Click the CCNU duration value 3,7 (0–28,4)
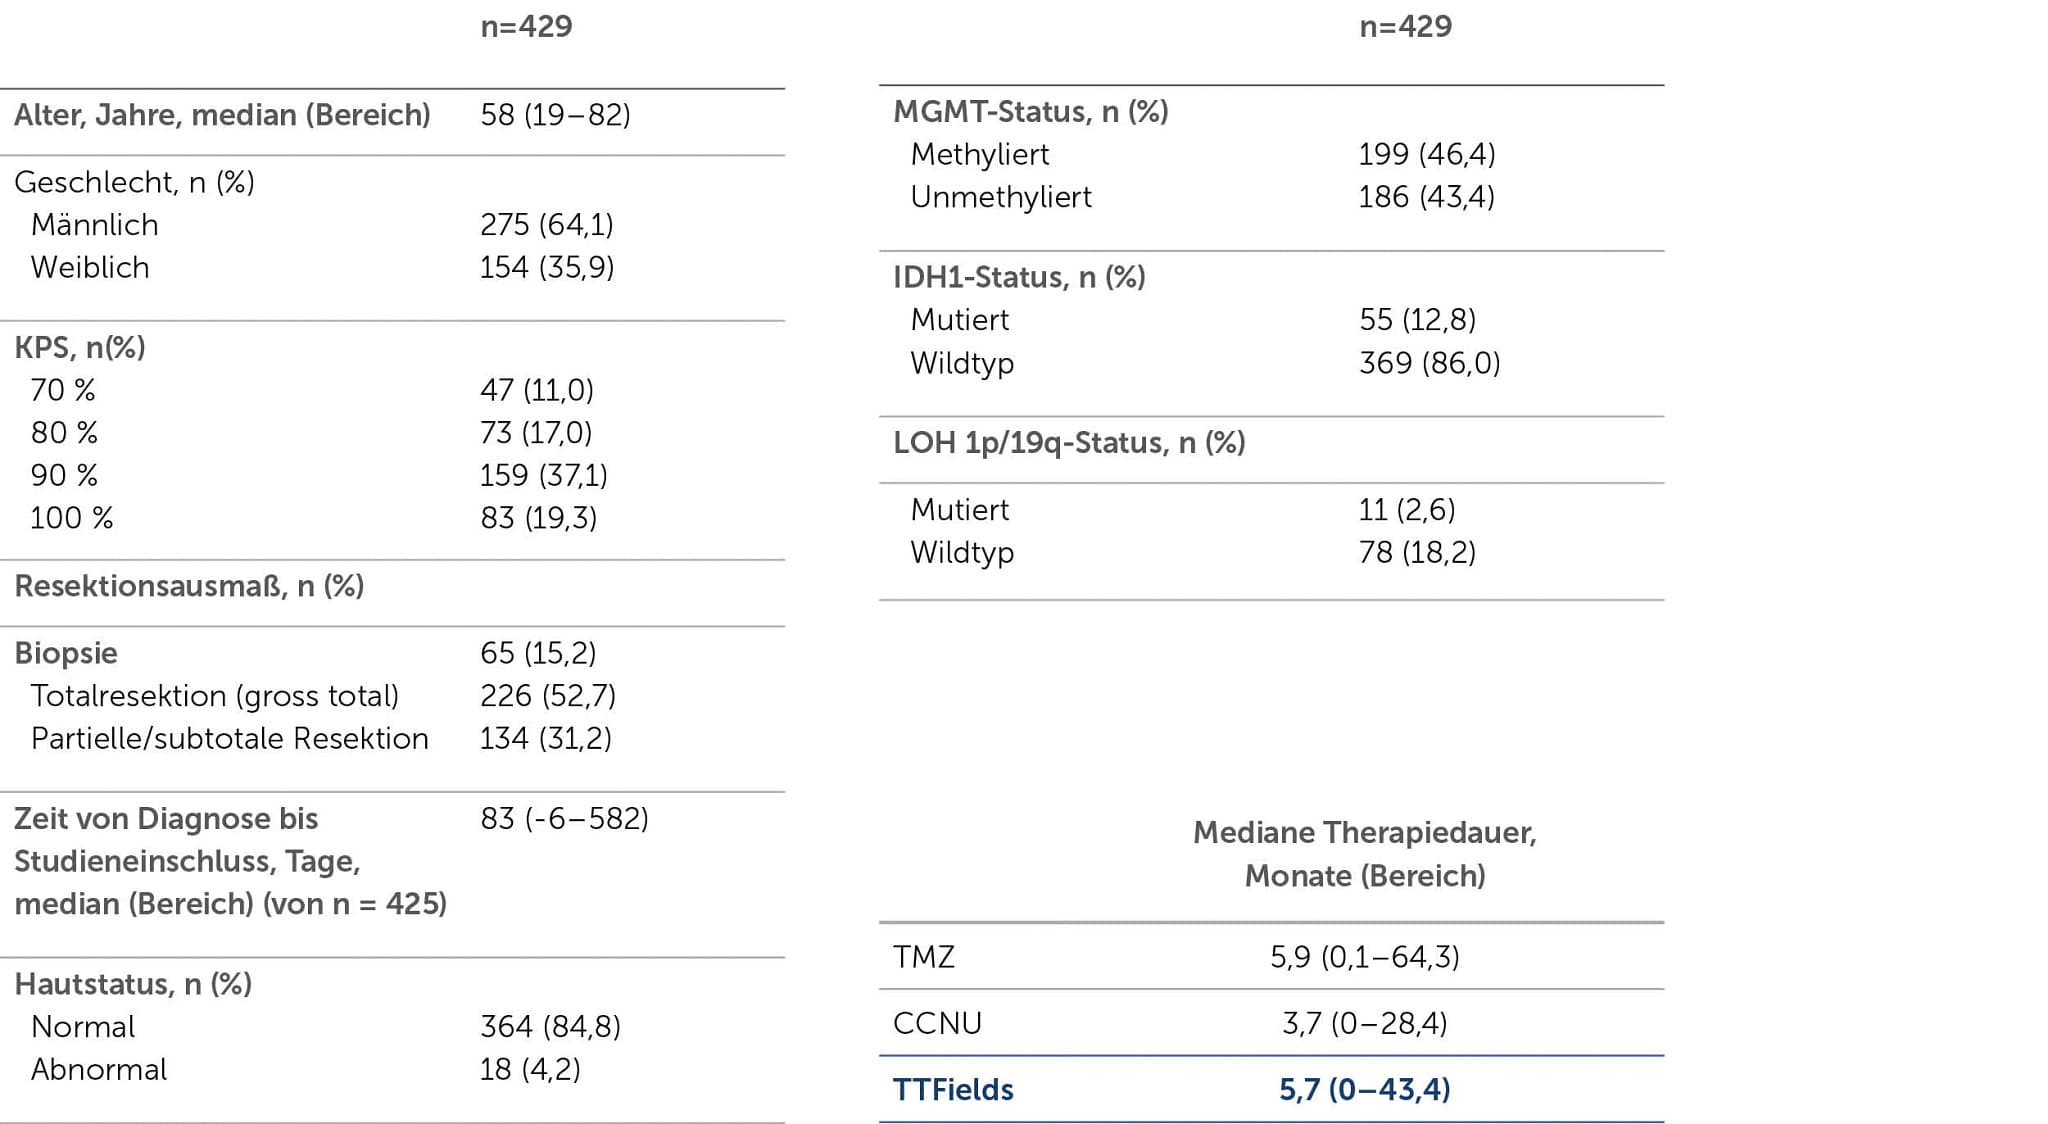This screenshot has width=2048, height=1124. (1364, 1023)
